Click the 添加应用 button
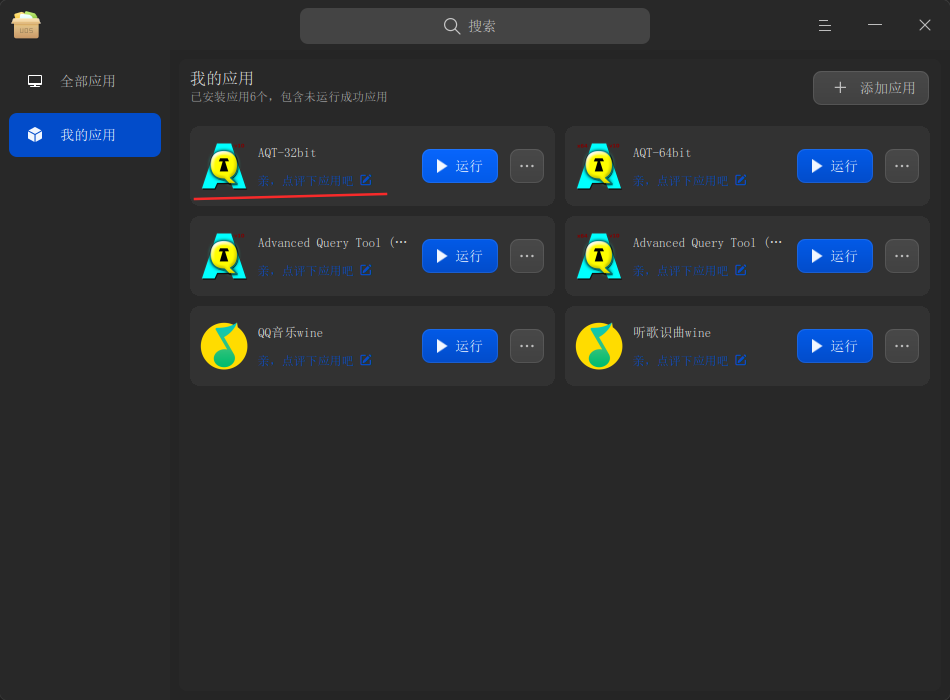 coord(871,88)
